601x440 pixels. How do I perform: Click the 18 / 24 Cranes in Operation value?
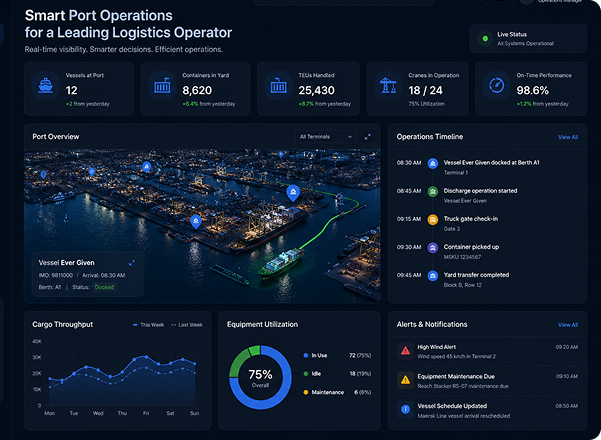click(x=425, y=90)
